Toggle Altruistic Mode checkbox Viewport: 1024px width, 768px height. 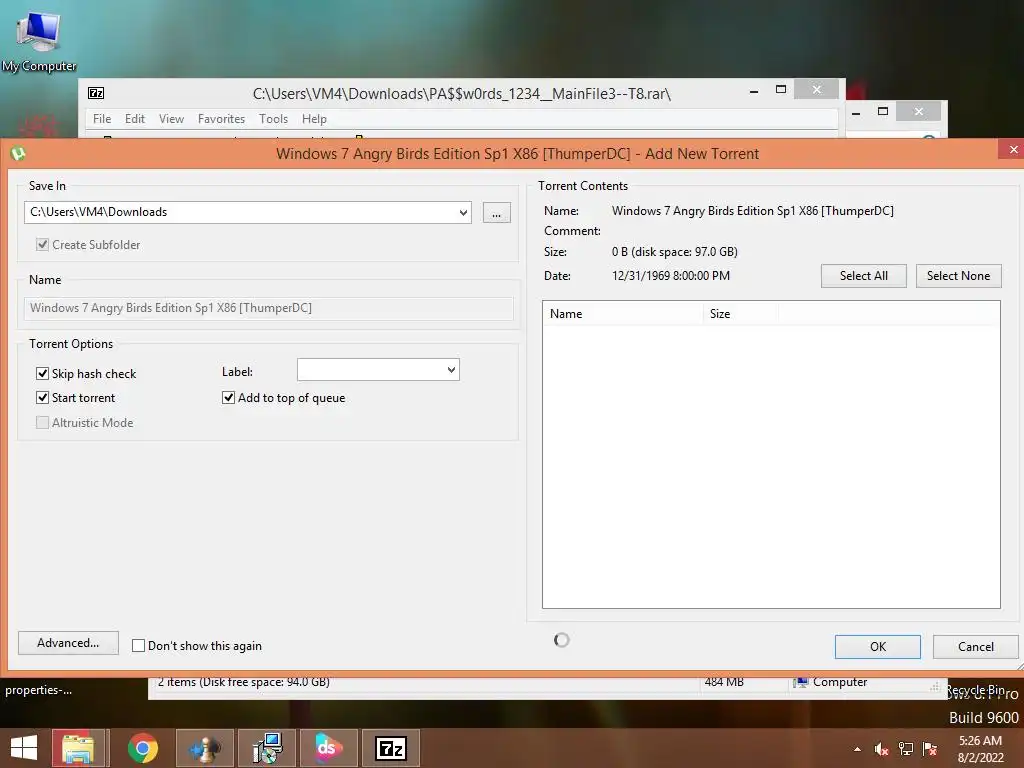[x=42, y=423]
